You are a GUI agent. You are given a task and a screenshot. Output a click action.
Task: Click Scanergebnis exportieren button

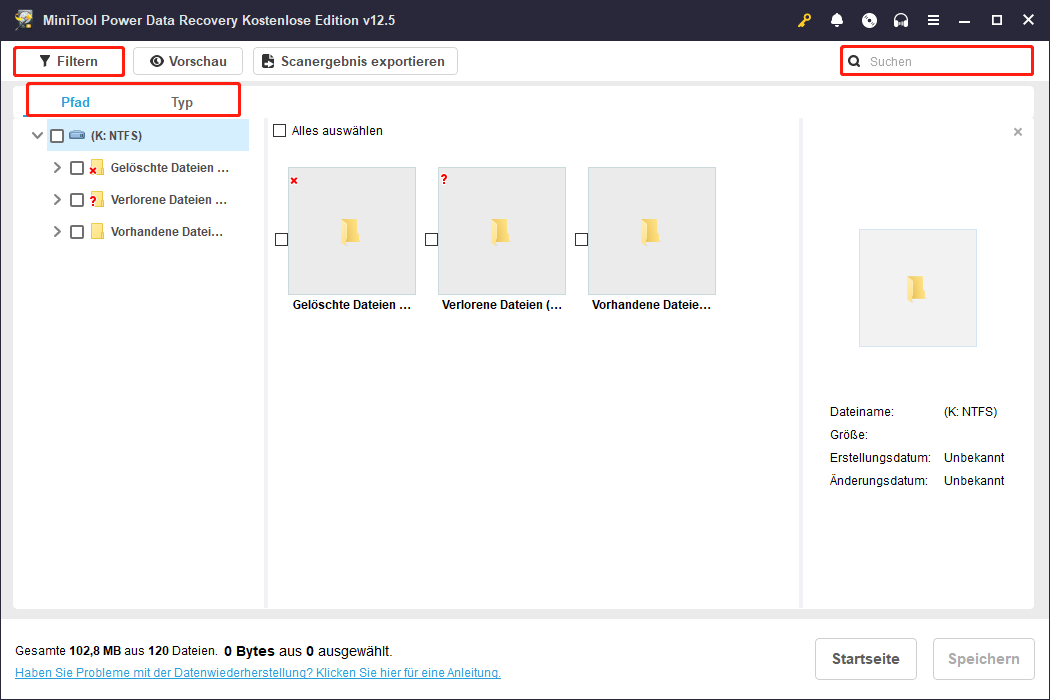click(355, 61)
